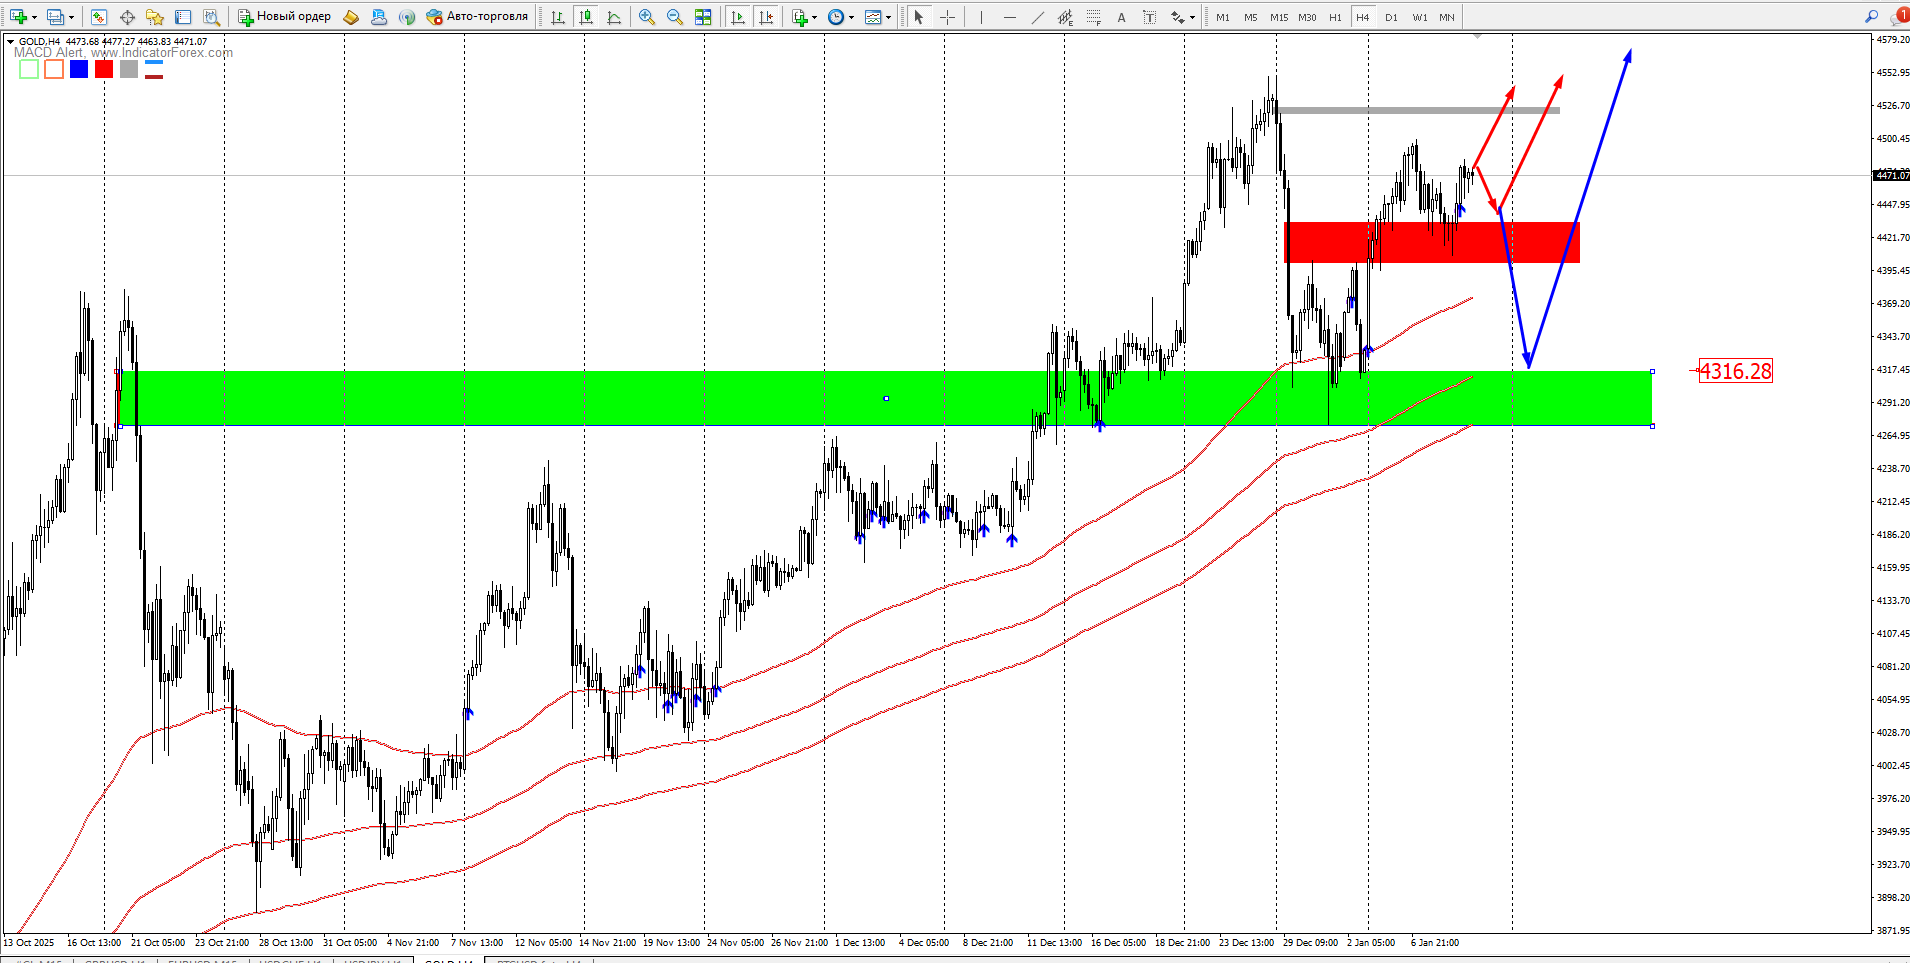Screen dimensions: 1910x963
Task: Select the text label 'T' tool
Action: point(1149,17)
